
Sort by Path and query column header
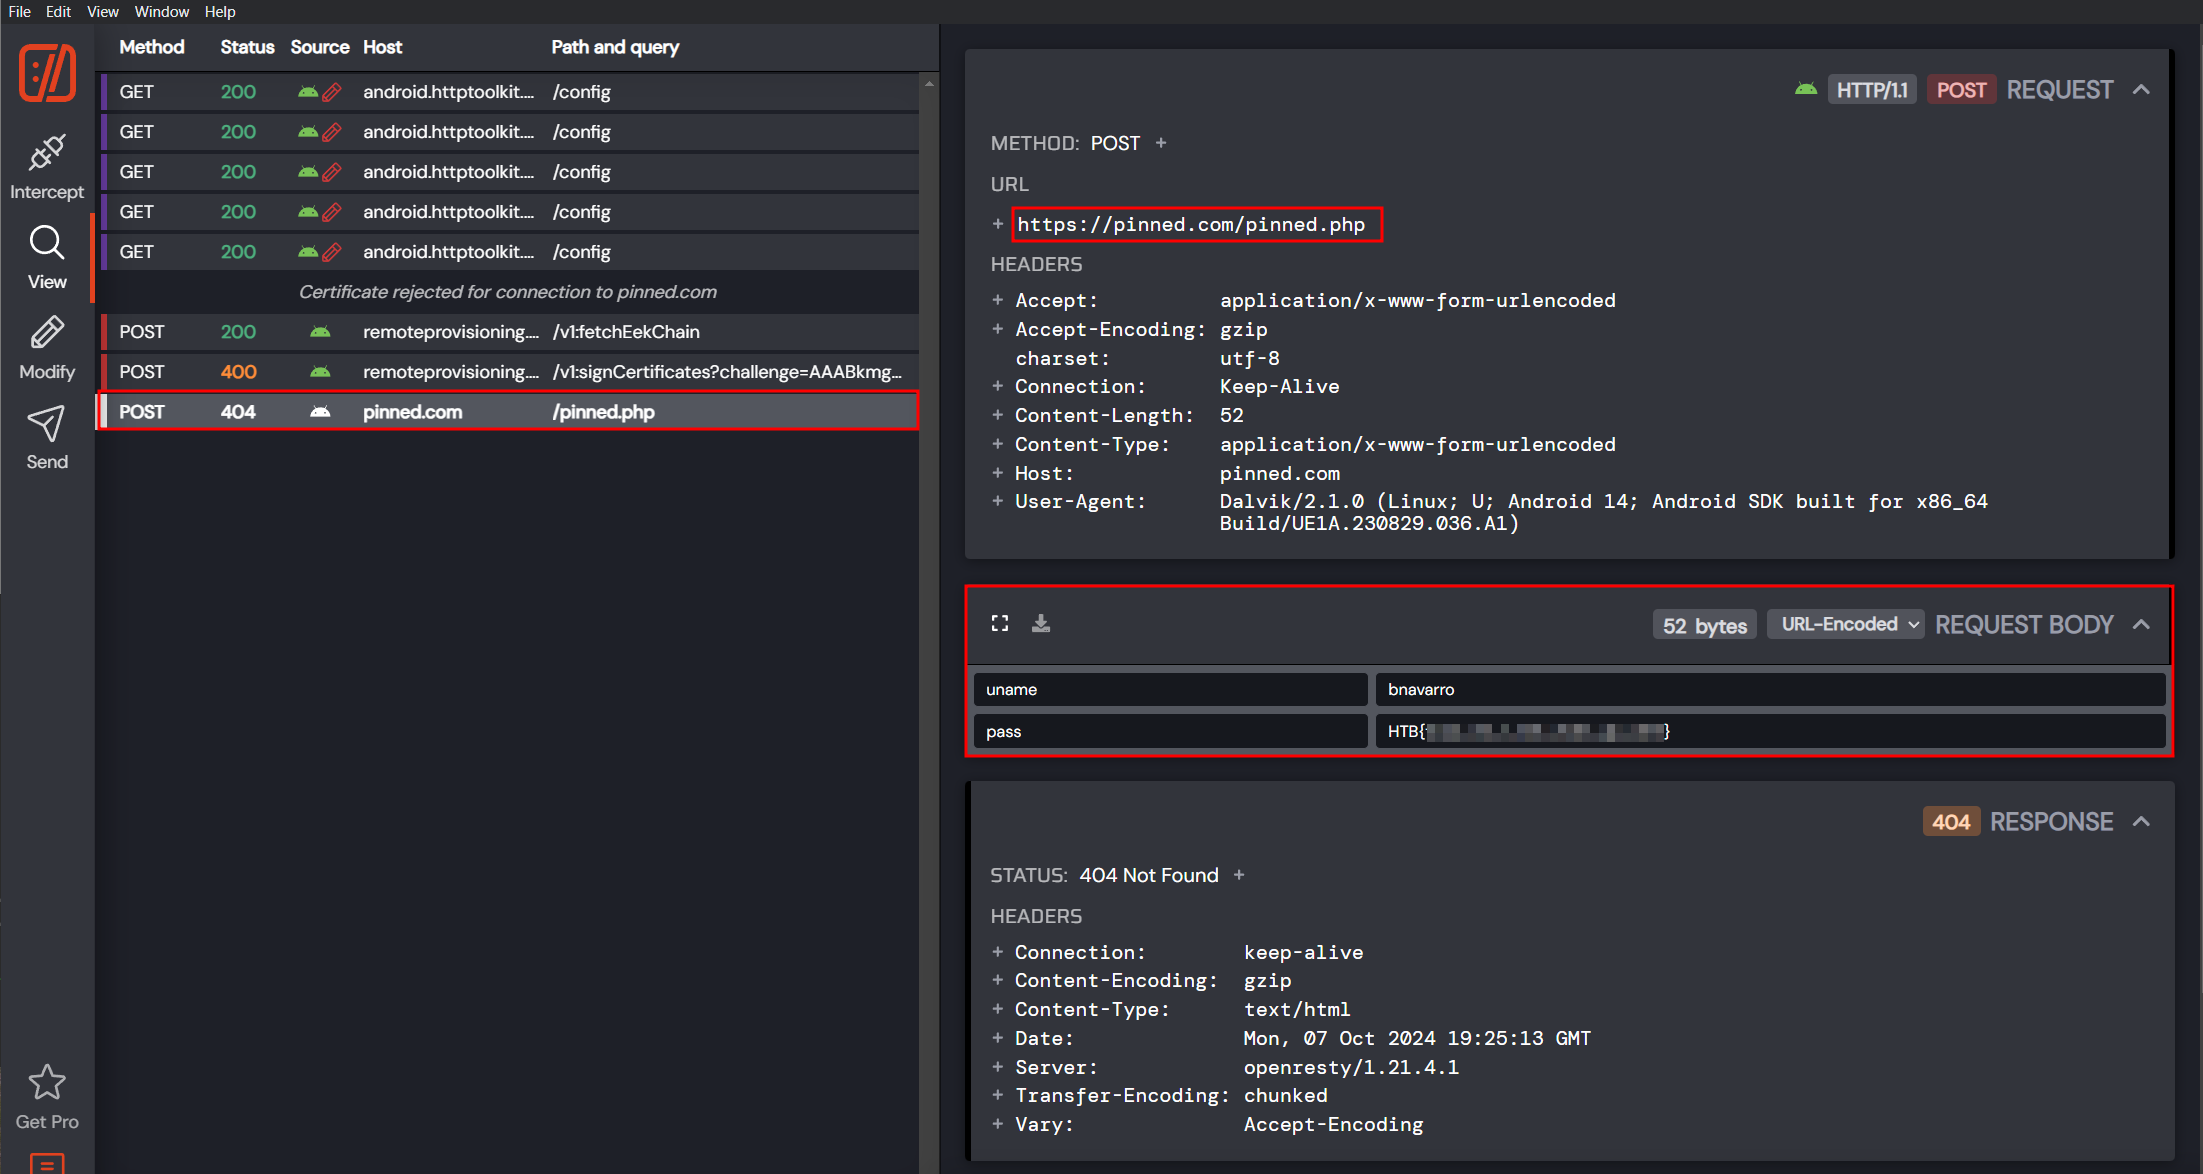click(615, 47)
